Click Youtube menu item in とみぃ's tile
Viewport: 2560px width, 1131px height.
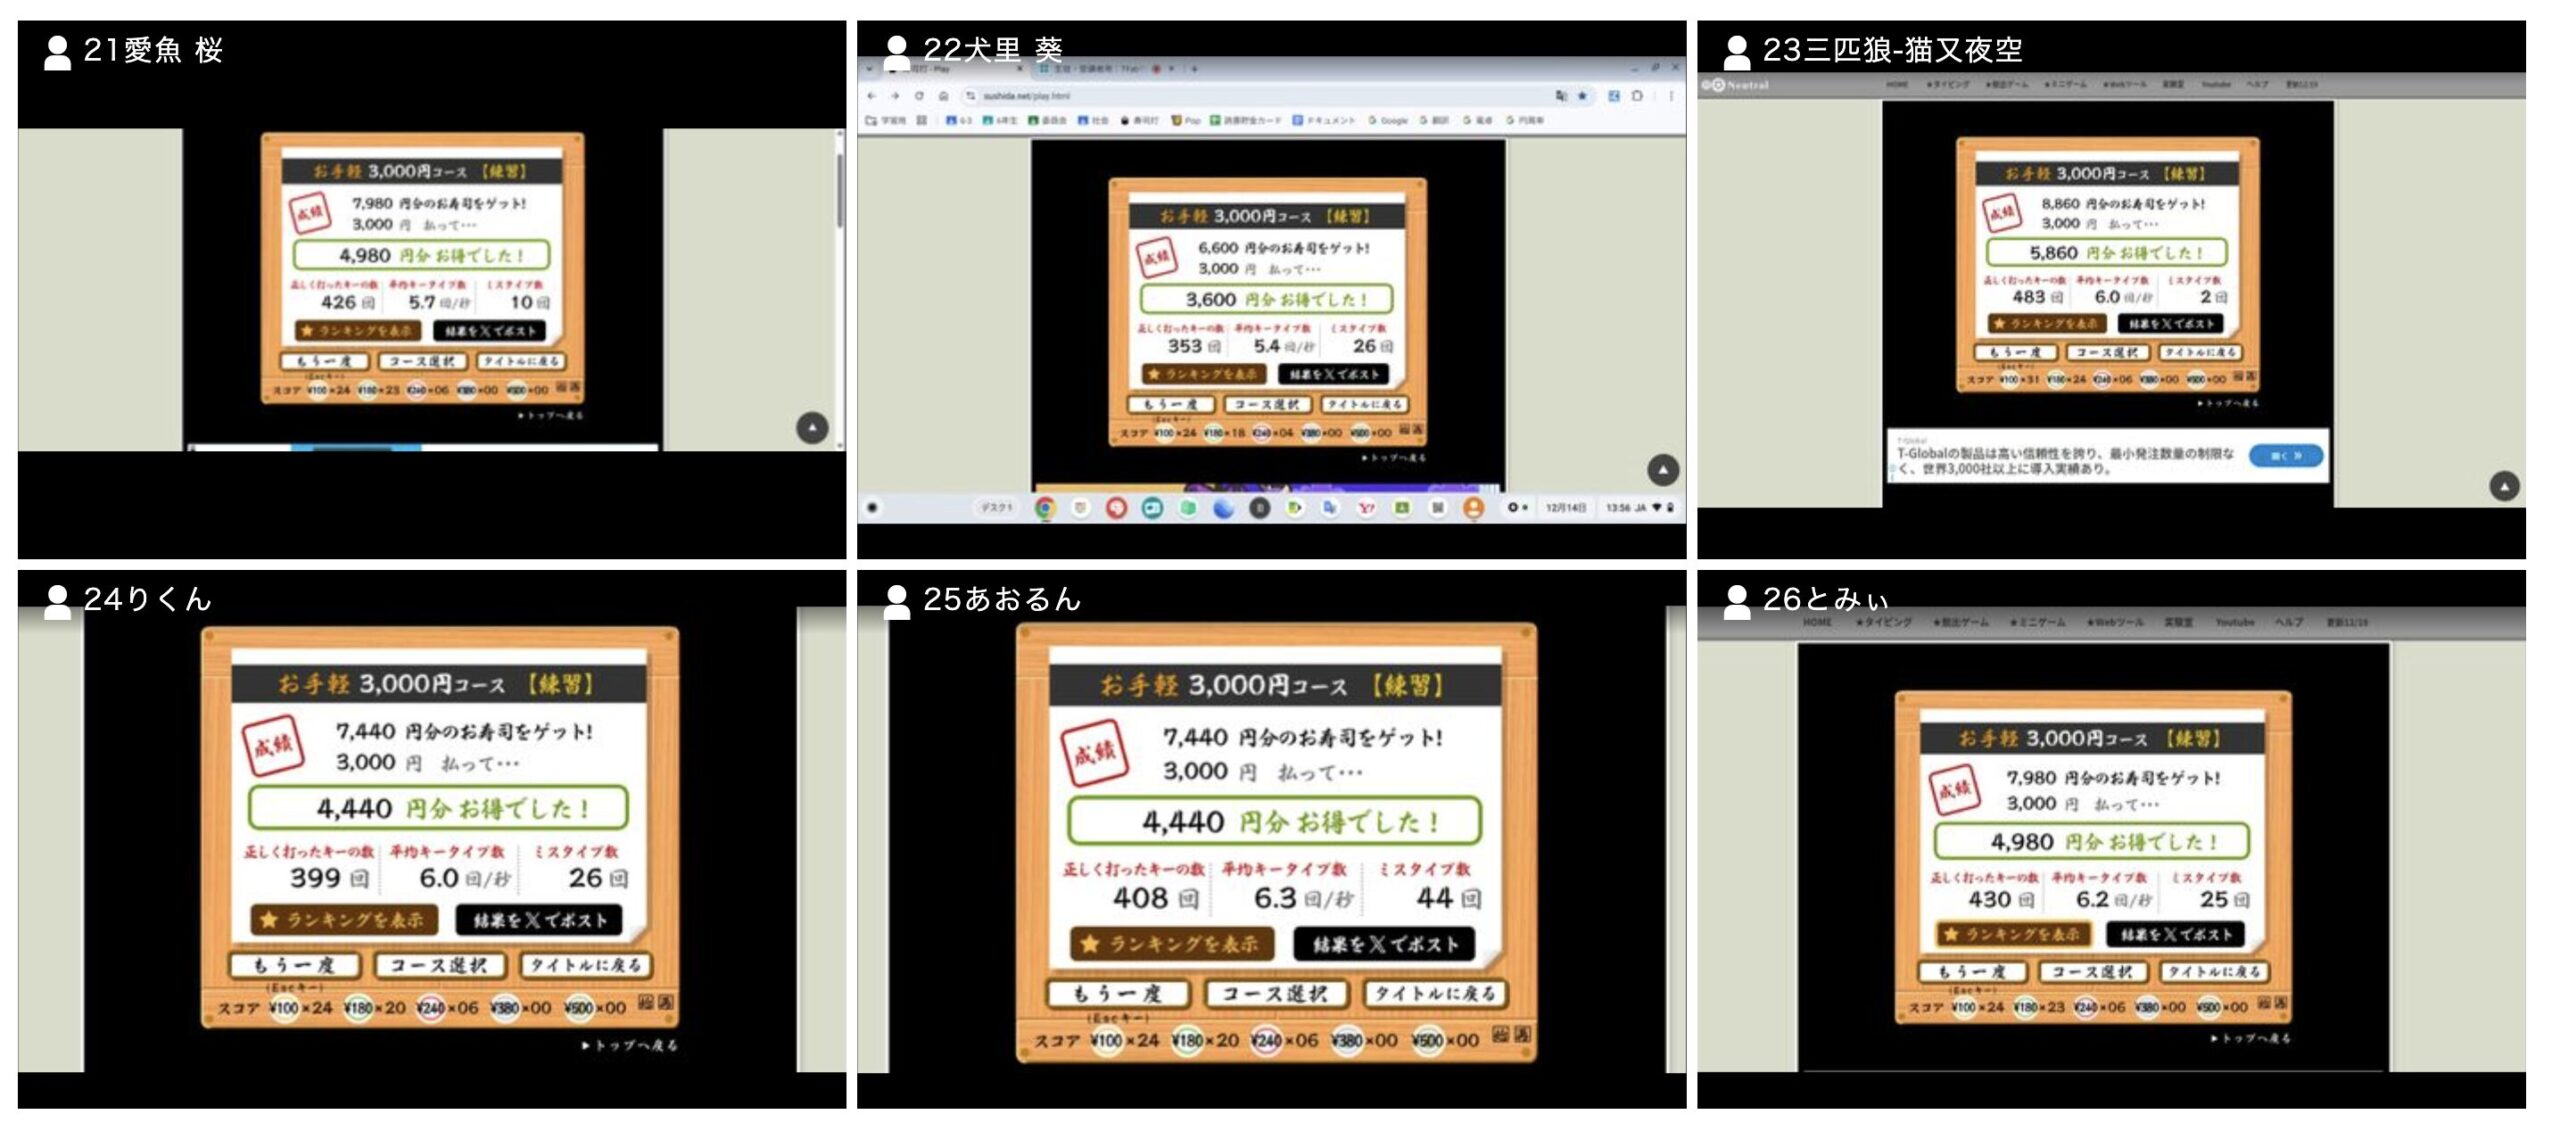[x=2234, y=622]
